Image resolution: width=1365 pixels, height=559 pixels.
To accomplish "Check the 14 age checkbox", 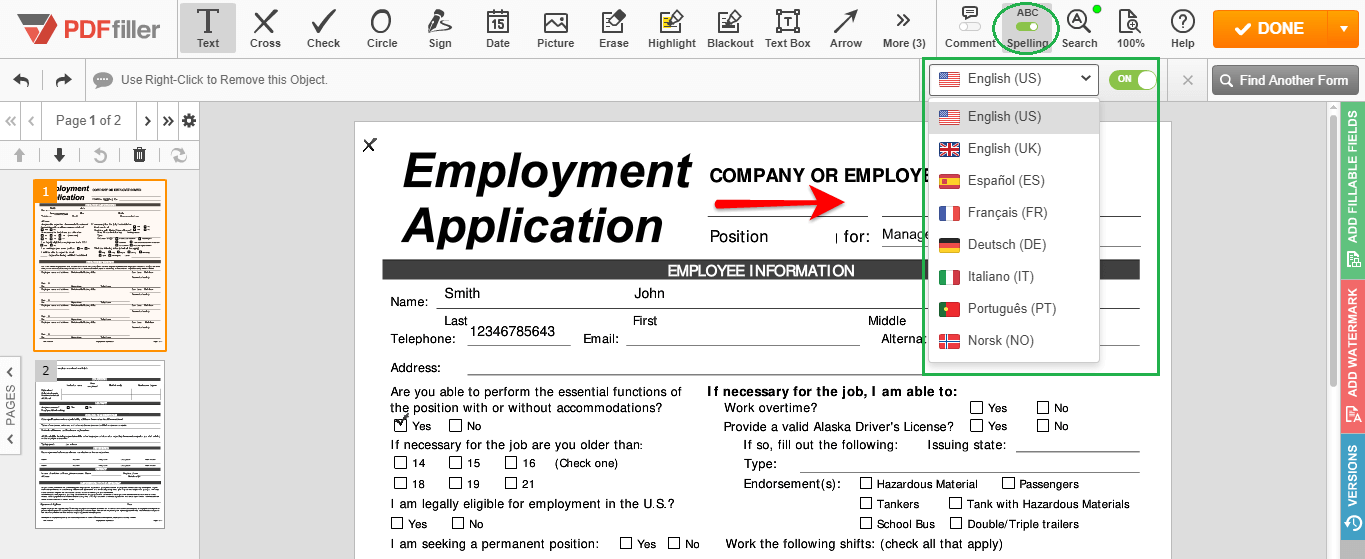I will [x=400, y=463].
